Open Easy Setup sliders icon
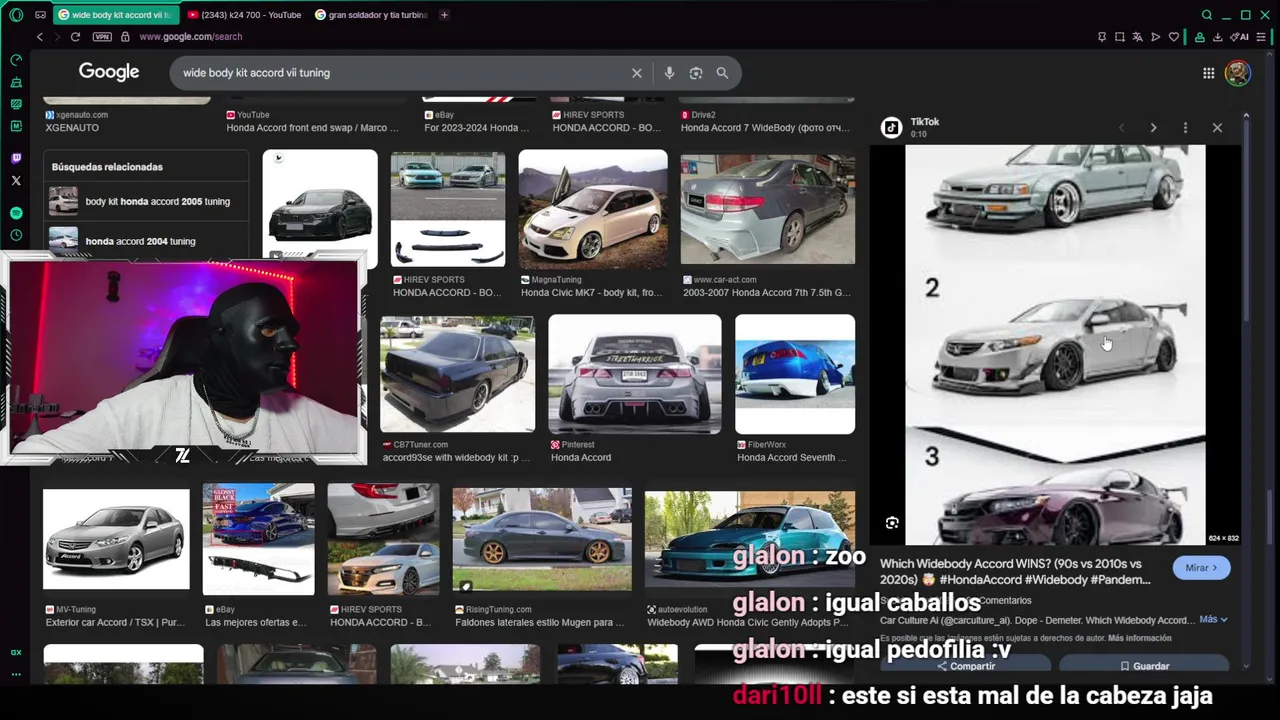 pos(1261,37)
